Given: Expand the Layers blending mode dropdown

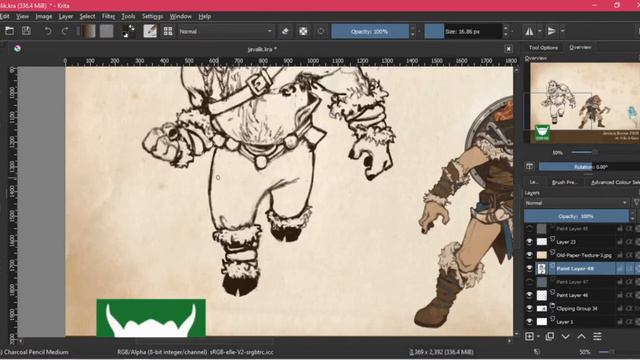Looking at the screenshot, I should tap(576, 203).
